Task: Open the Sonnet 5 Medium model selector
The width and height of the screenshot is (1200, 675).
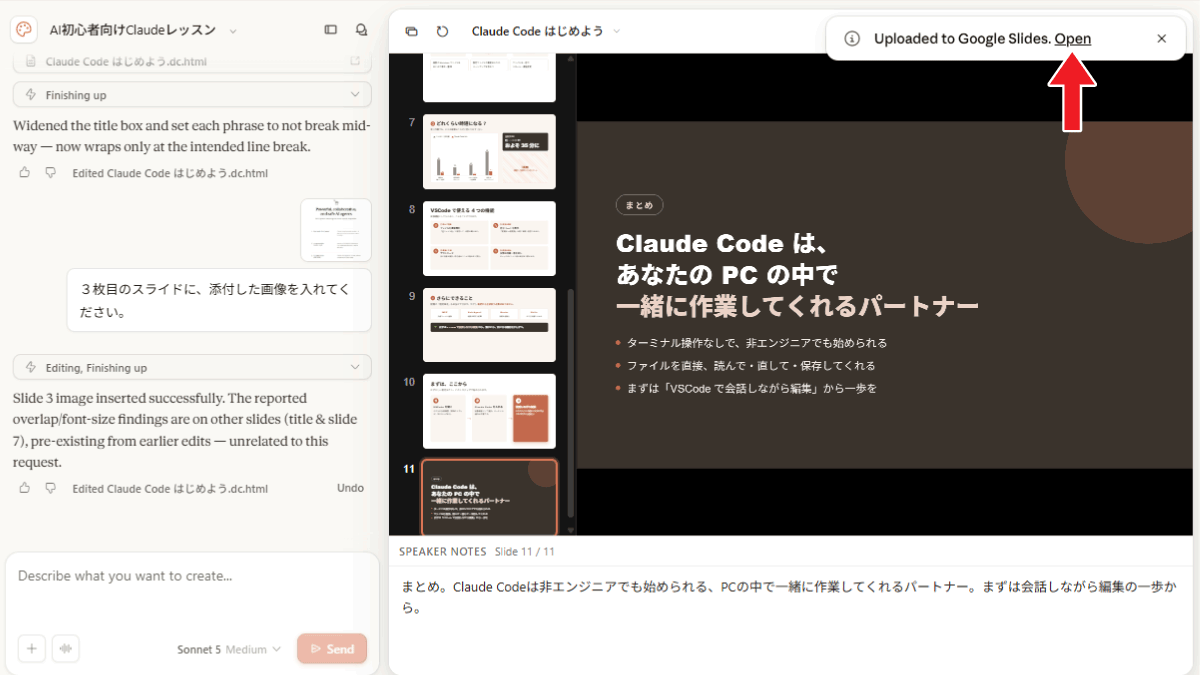Action: coord(229,649)
